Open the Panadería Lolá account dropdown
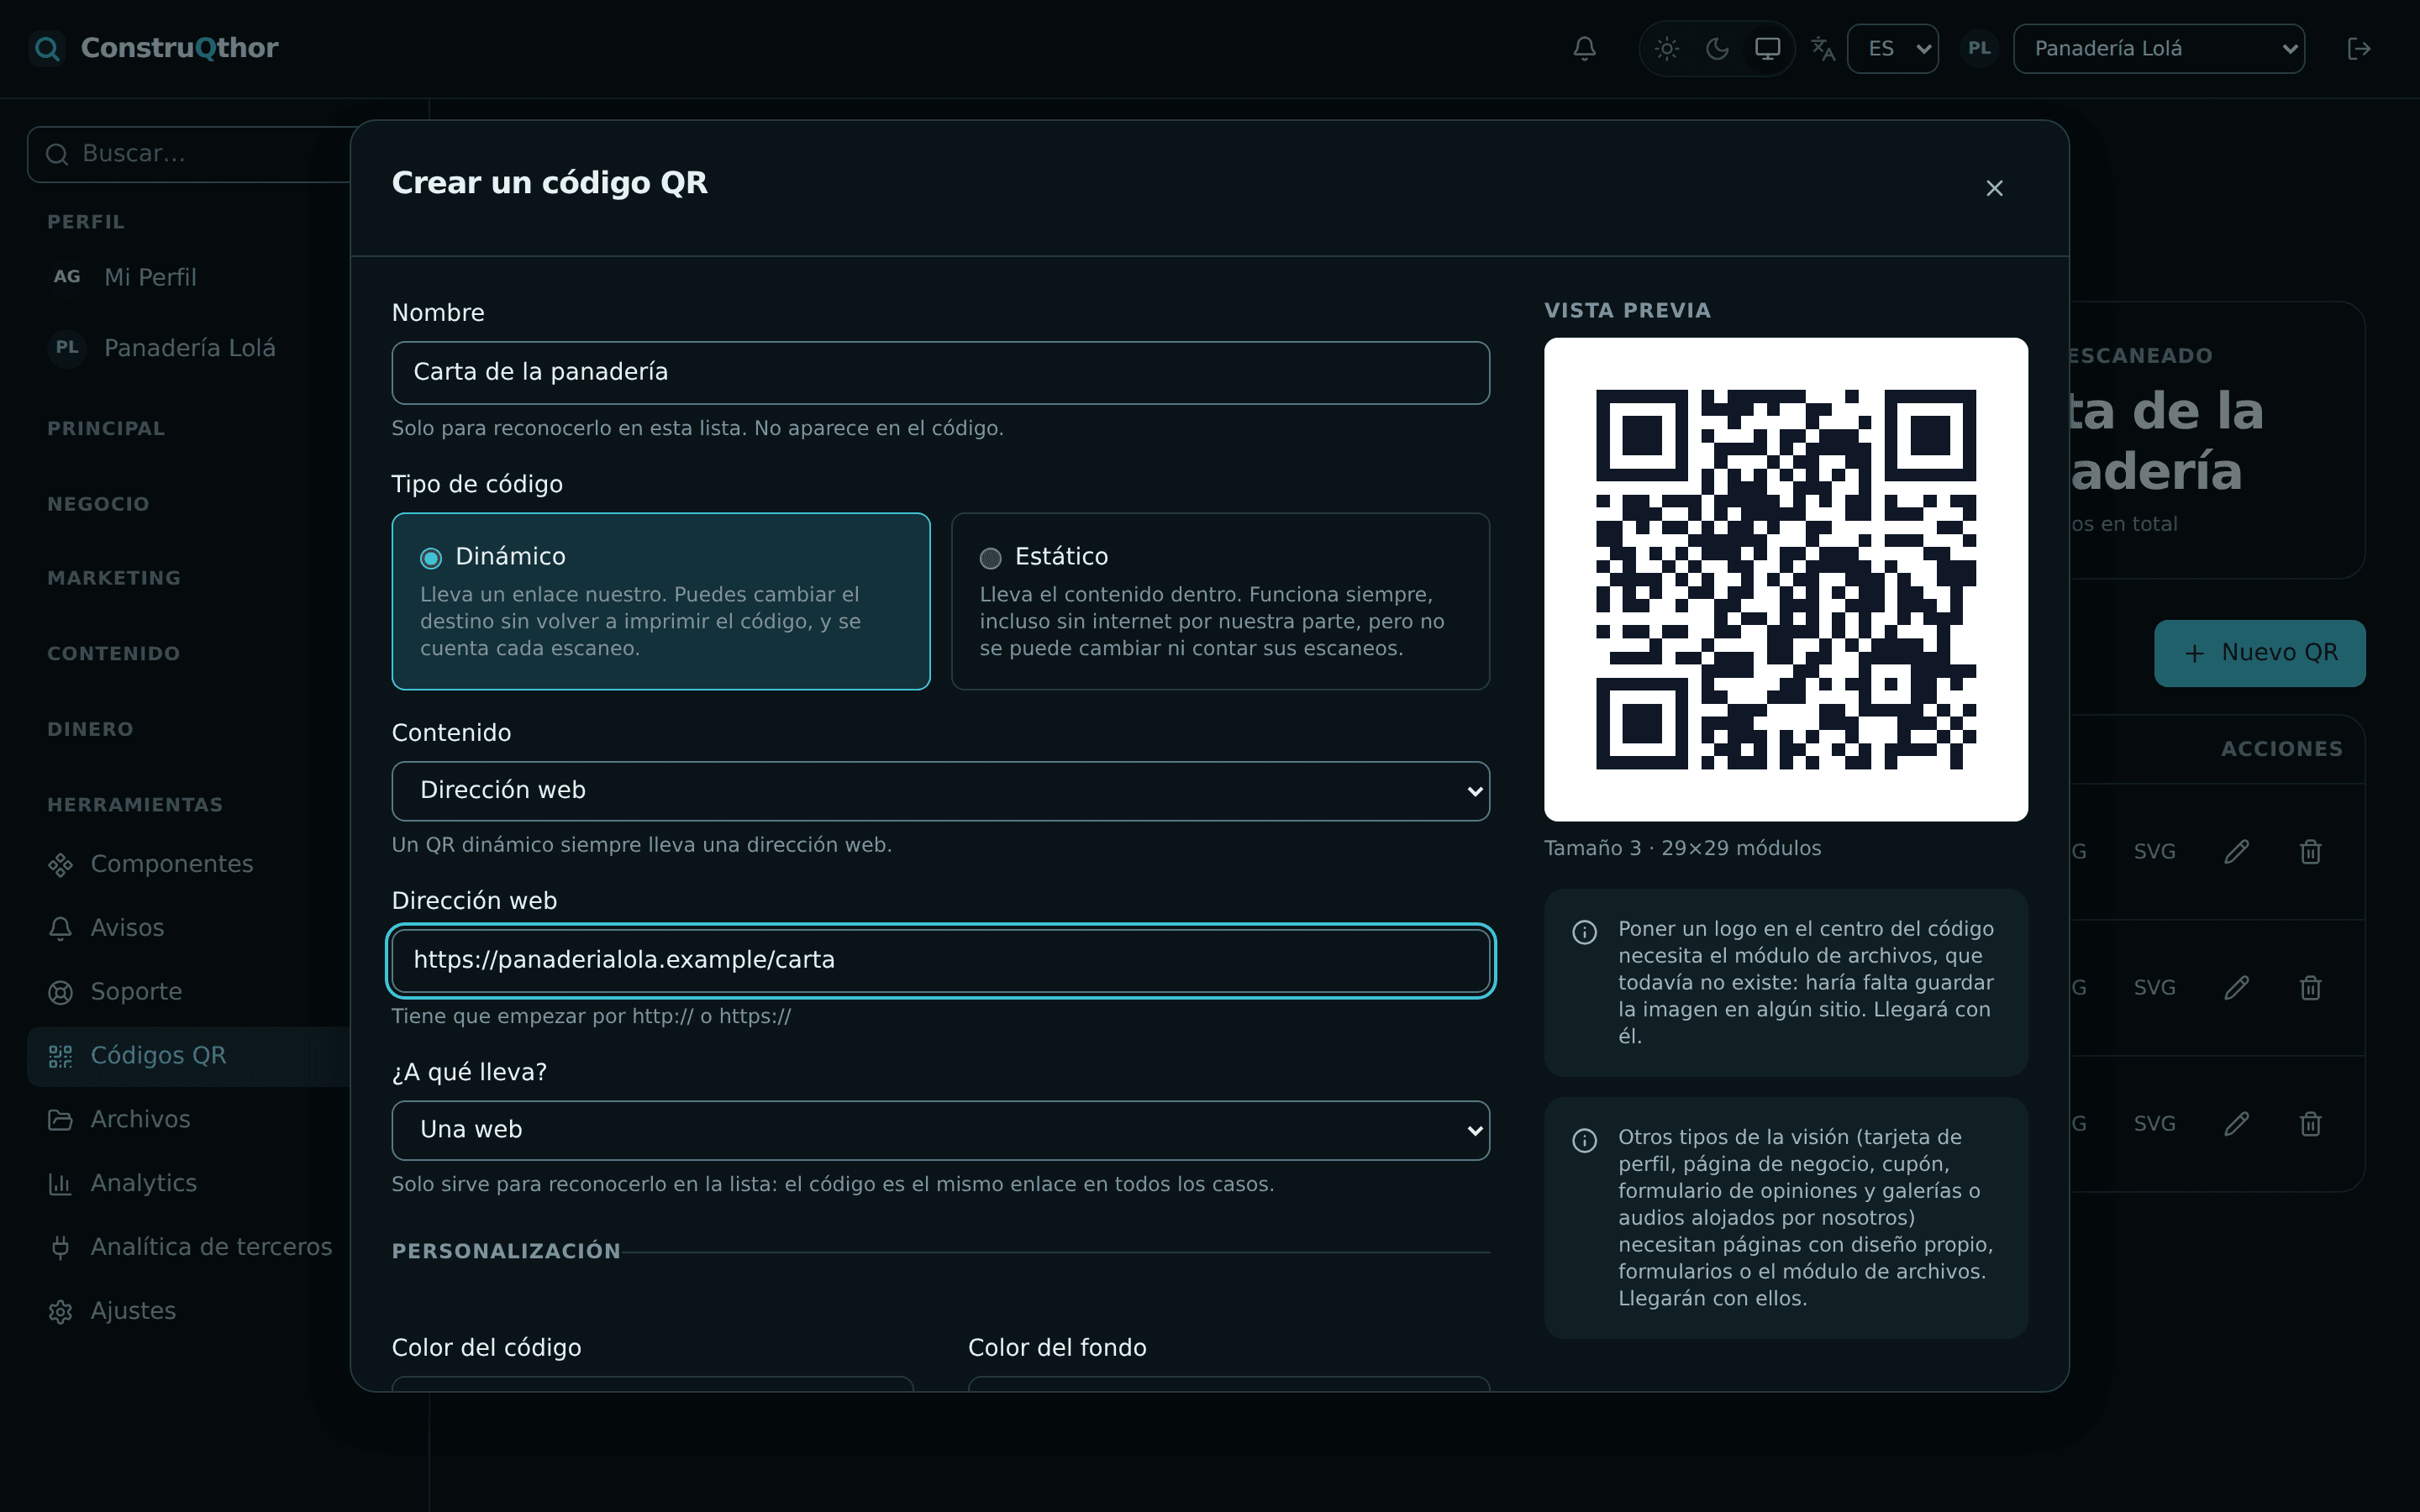This screenshot has width=2420, height=1512. tap(2158, 48)
